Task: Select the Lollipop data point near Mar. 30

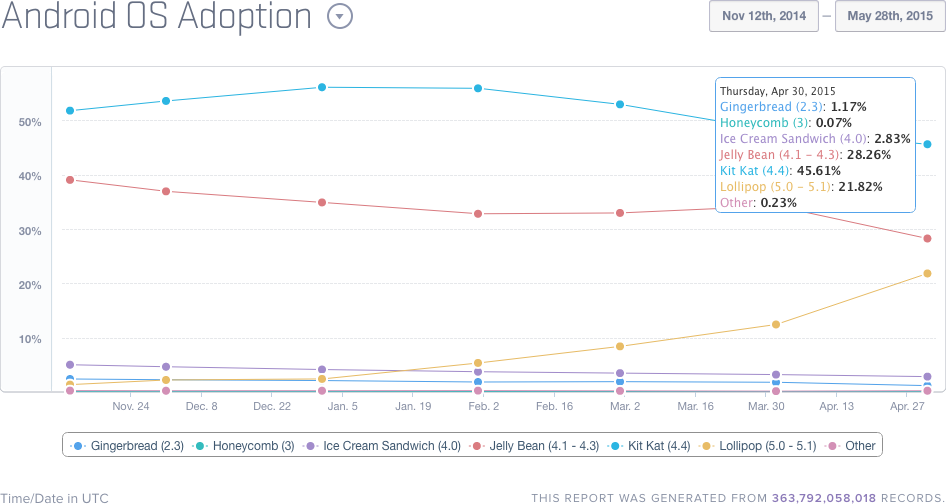Action: tap(776, 324)
